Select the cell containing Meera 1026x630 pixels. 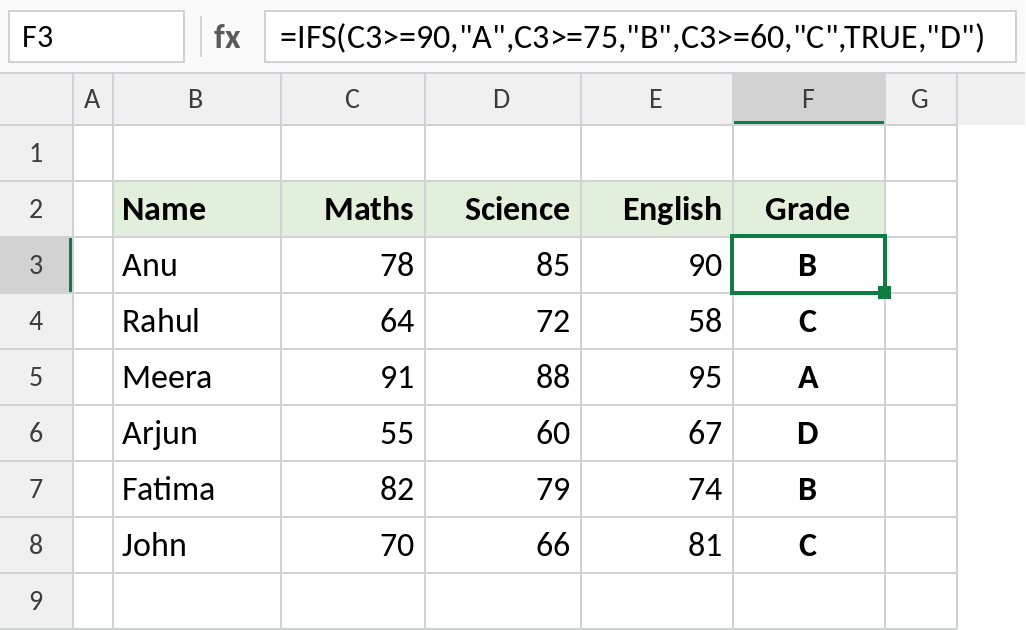click(196, 377)
